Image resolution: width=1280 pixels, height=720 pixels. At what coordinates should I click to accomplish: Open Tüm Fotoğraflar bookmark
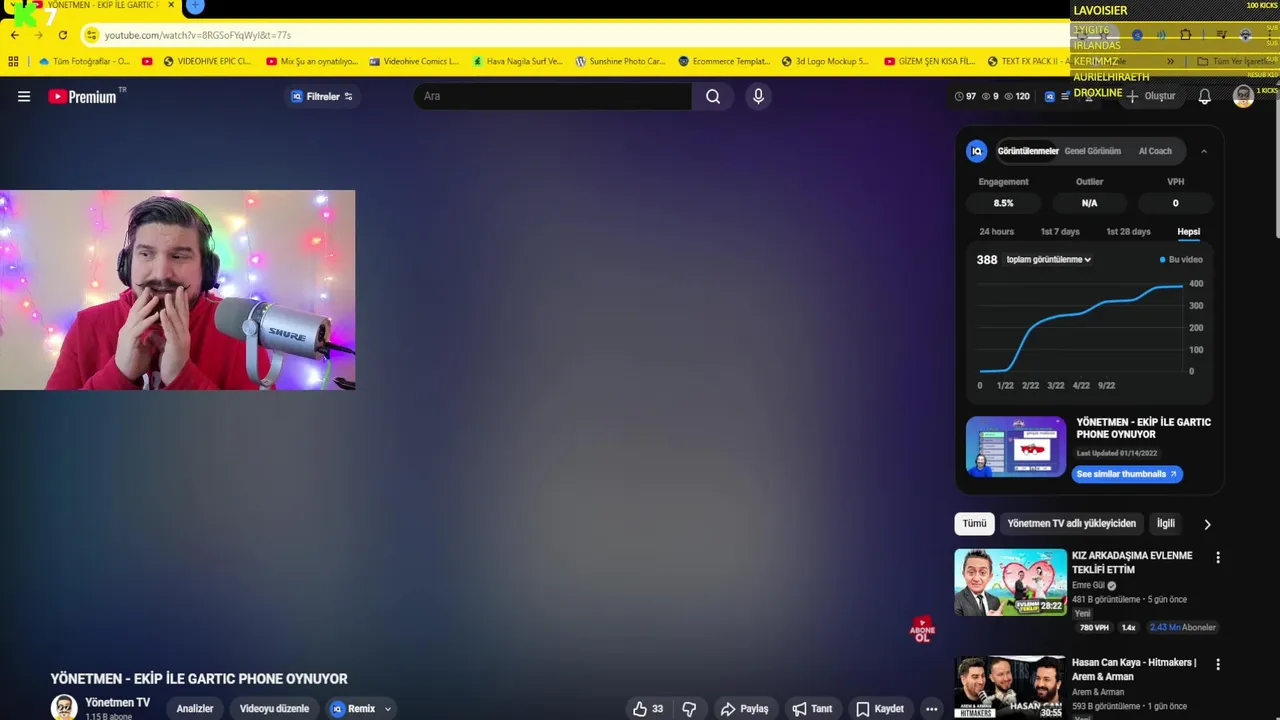tap(84, 61)
